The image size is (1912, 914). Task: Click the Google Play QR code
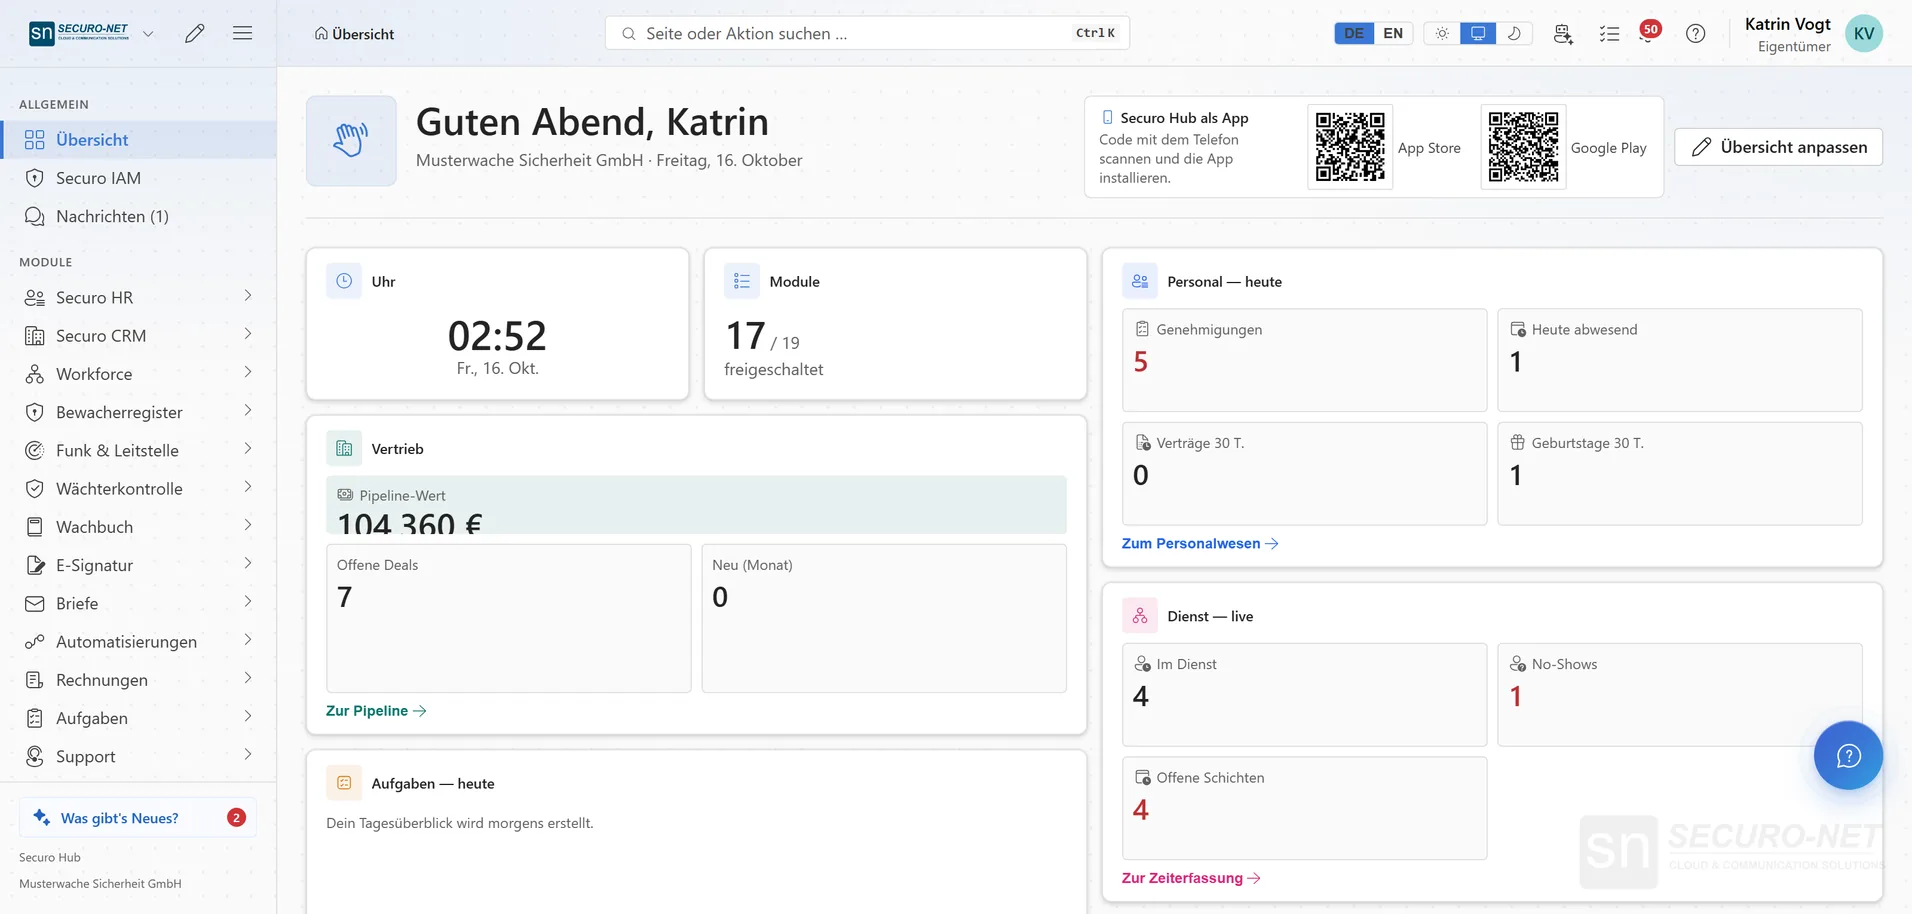pos(1523,147)
